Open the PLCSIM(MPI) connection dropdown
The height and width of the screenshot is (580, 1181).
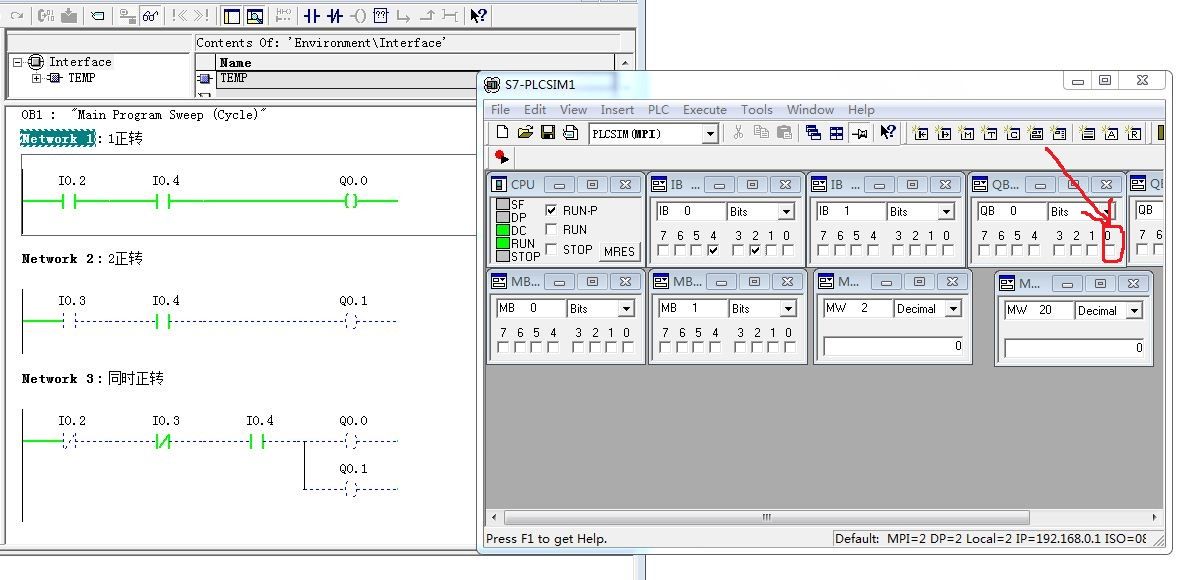pyautogui.click(x=710, y=133)
